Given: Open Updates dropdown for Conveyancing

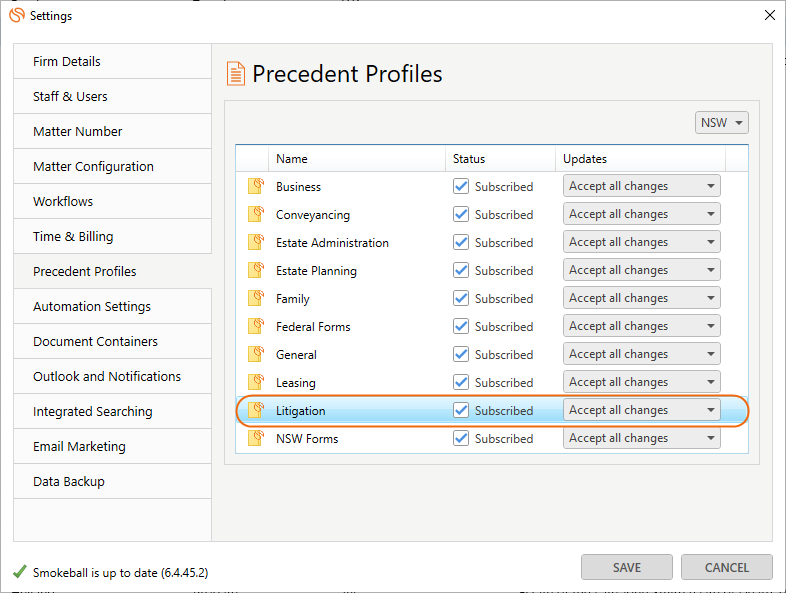Looking at the screenshot, I should [642, 214].
